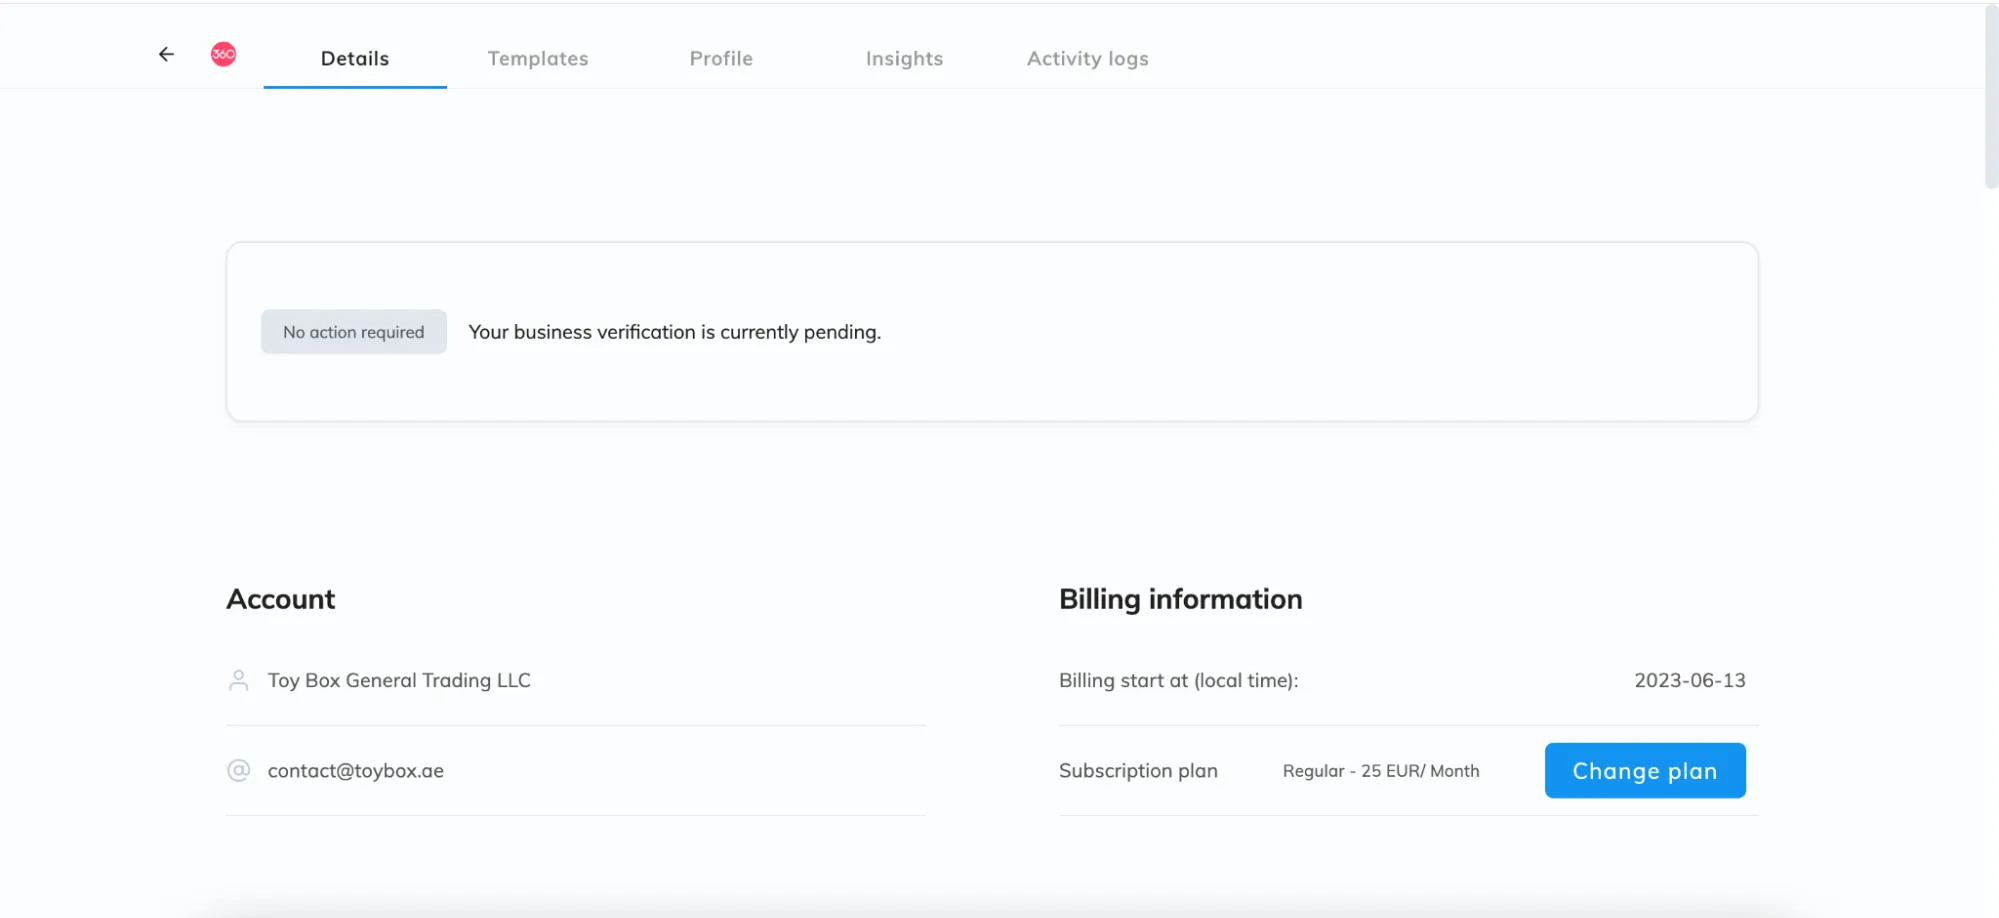The height and width of the screenshot is (918, 1999).
Task: Select the billing start date 2023-06-13
Action: [1690, 680]
